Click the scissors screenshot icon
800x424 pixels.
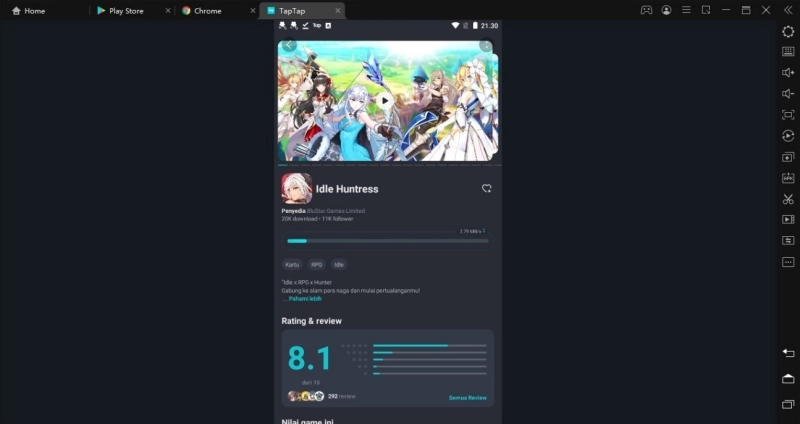tap(788, 199)
